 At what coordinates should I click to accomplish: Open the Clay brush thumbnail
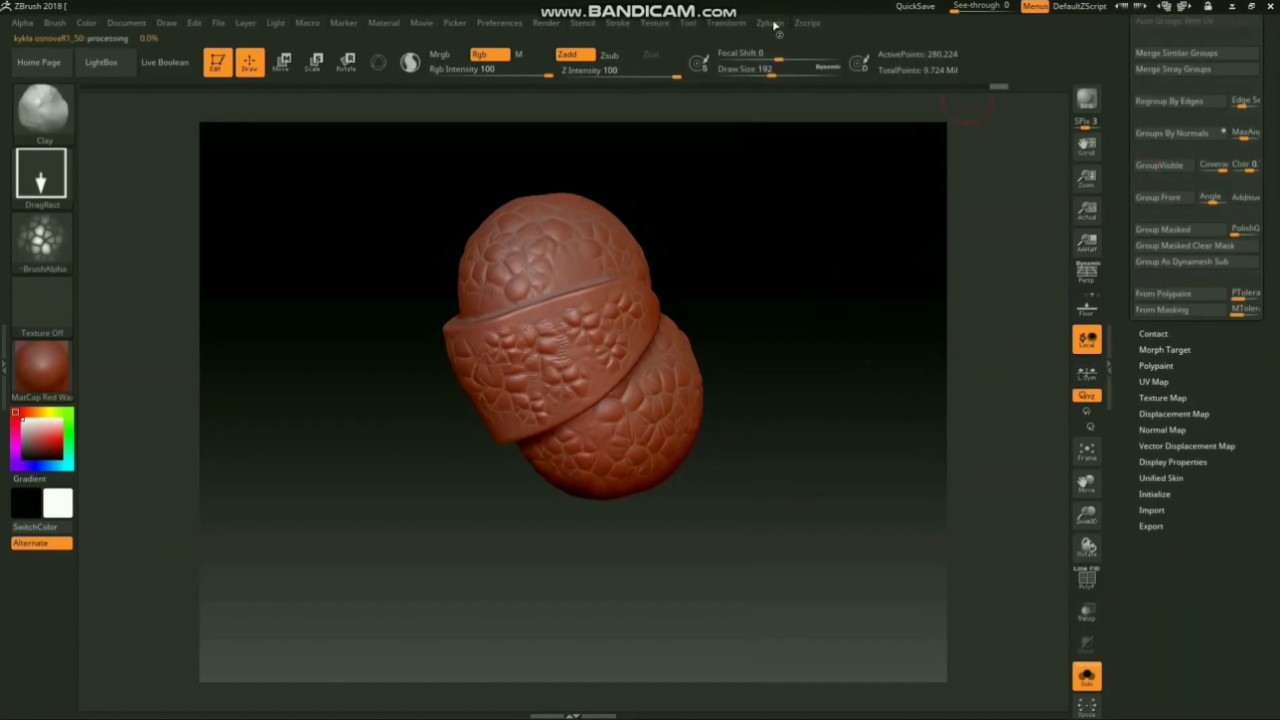[x=42, y=111]
